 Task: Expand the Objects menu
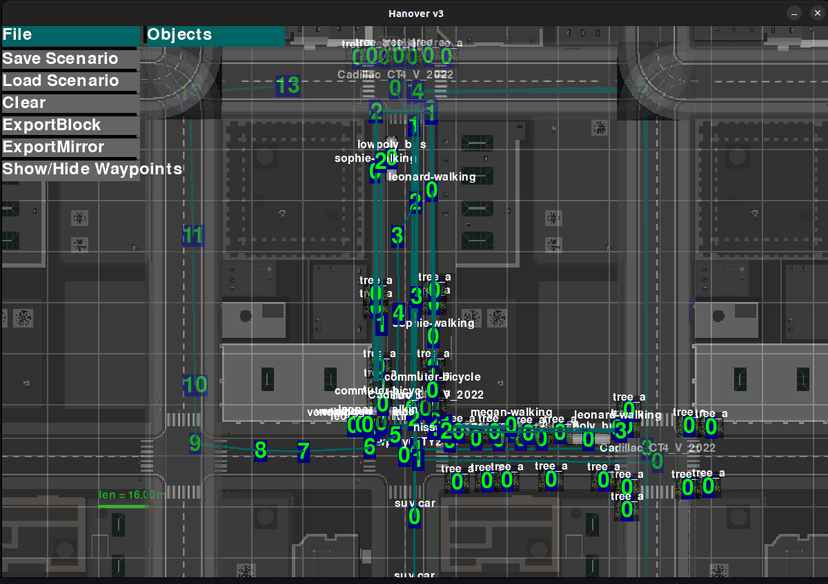pyautogui.click(x=215, y=35)
